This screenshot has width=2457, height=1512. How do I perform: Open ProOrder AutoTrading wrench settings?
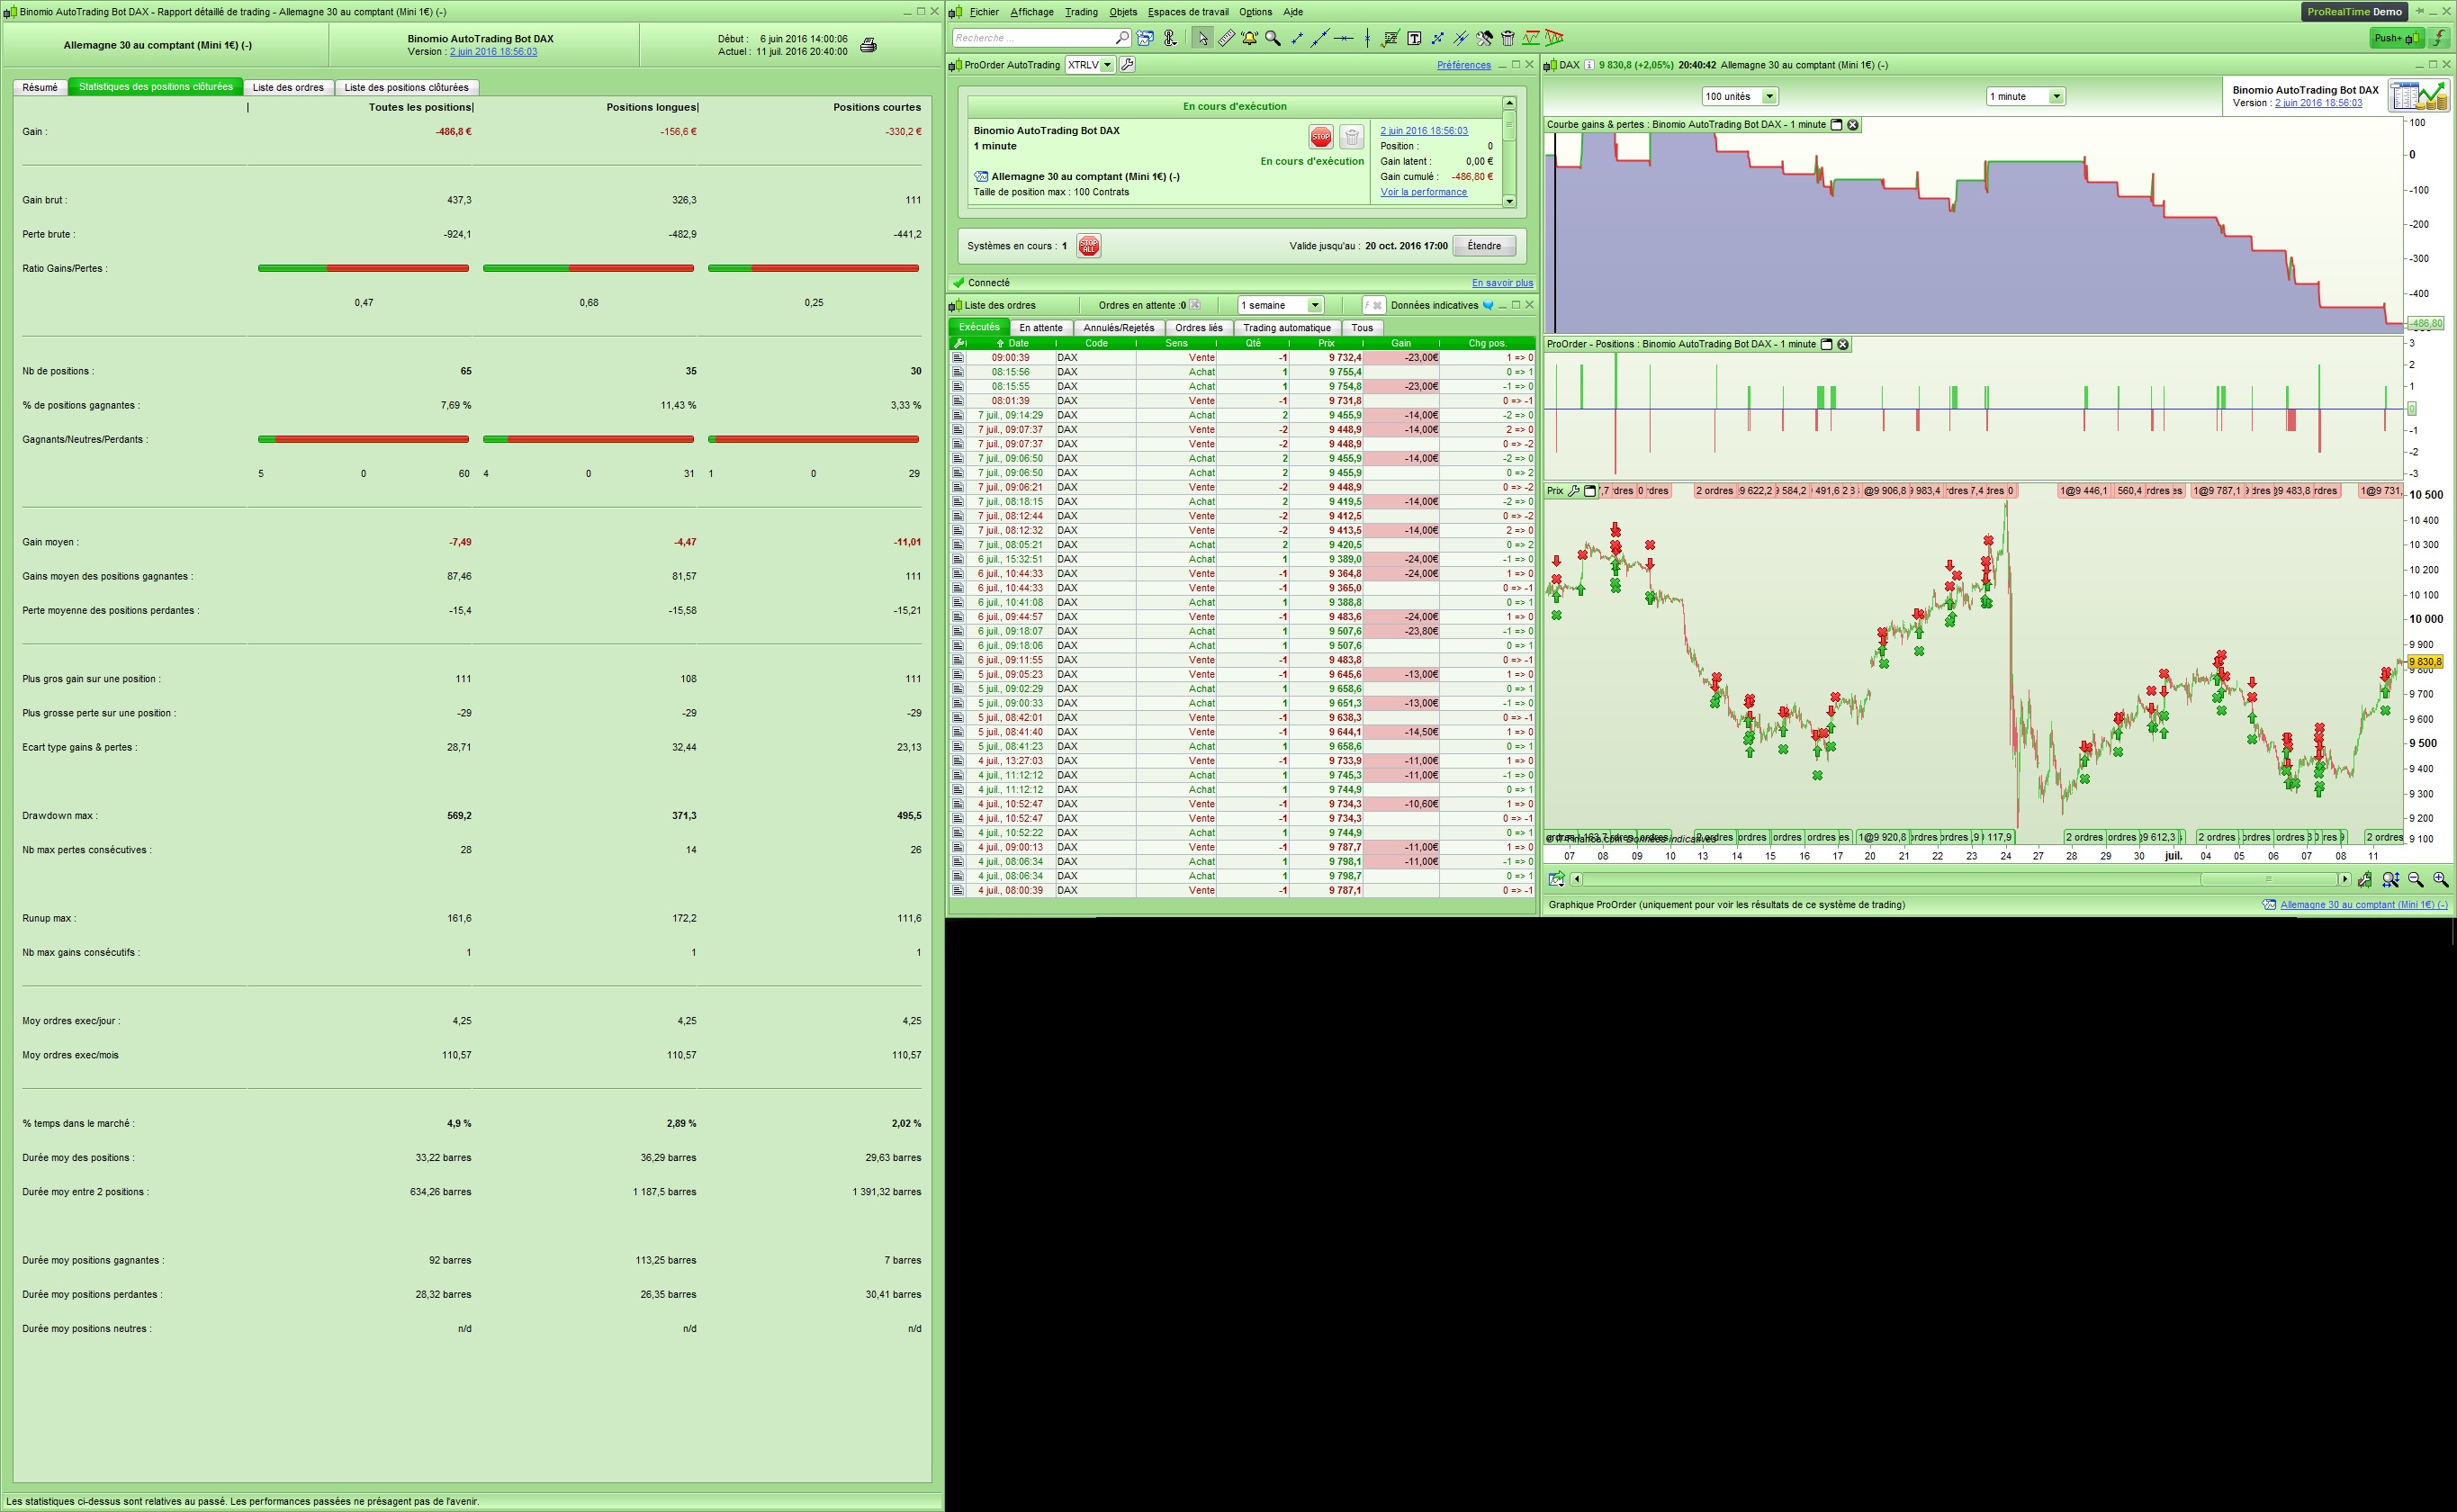tap(1127, 65)
